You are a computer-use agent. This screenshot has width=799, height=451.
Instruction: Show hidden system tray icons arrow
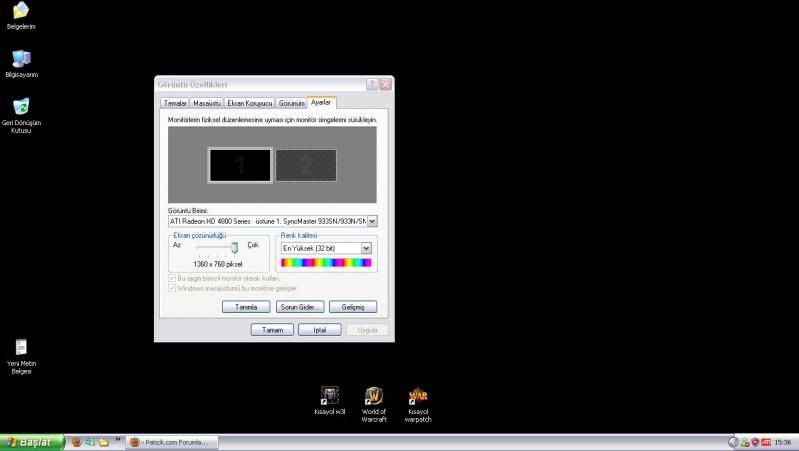click(733, 442)
